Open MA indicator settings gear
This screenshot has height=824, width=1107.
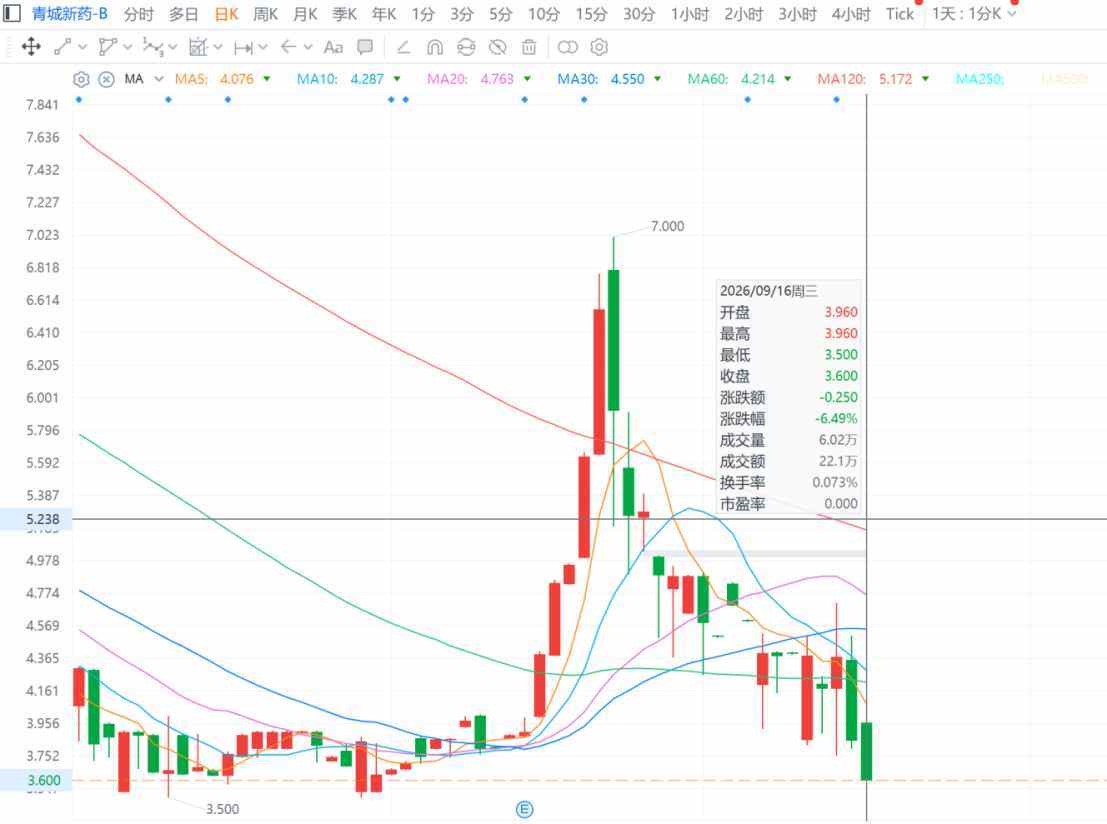81,79
